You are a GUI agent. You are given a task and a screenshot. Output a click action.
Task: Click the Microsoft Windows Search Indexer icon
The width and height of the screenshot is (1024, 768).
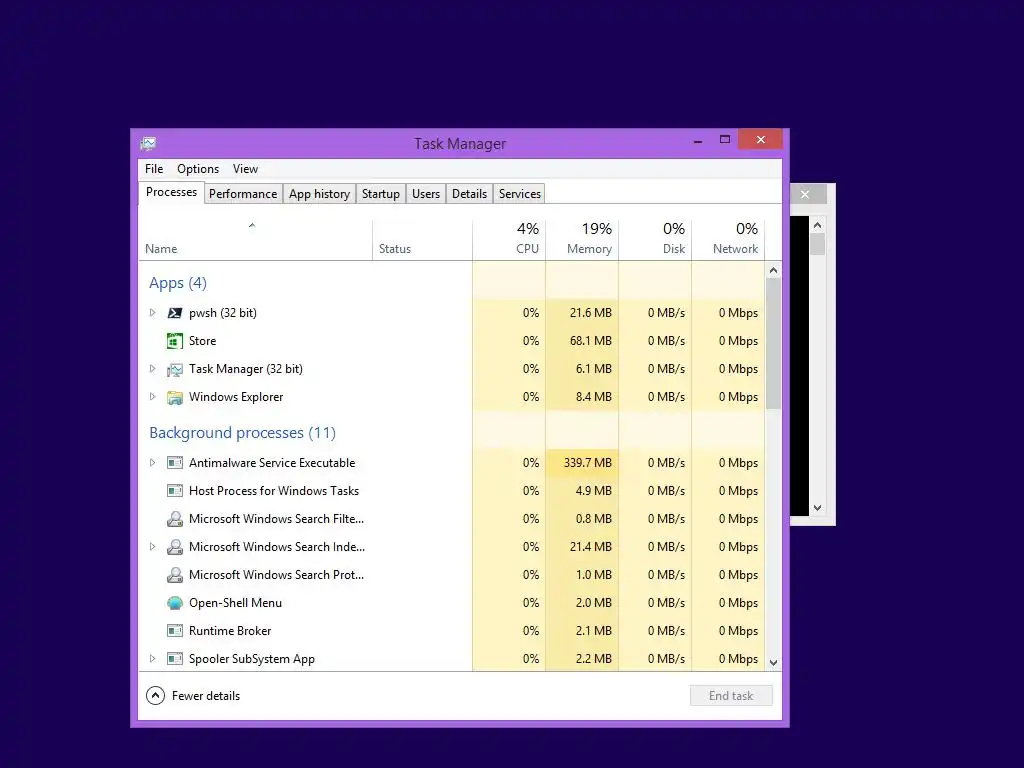click(174, 547)
